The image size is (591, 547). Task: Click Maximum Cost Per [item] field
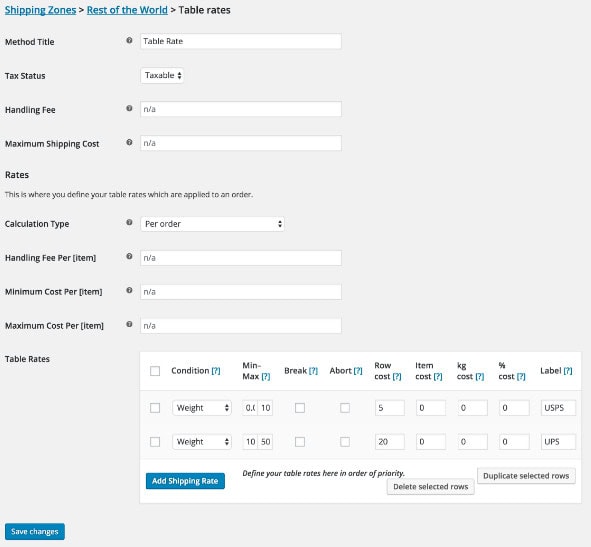tap(241, 326)
